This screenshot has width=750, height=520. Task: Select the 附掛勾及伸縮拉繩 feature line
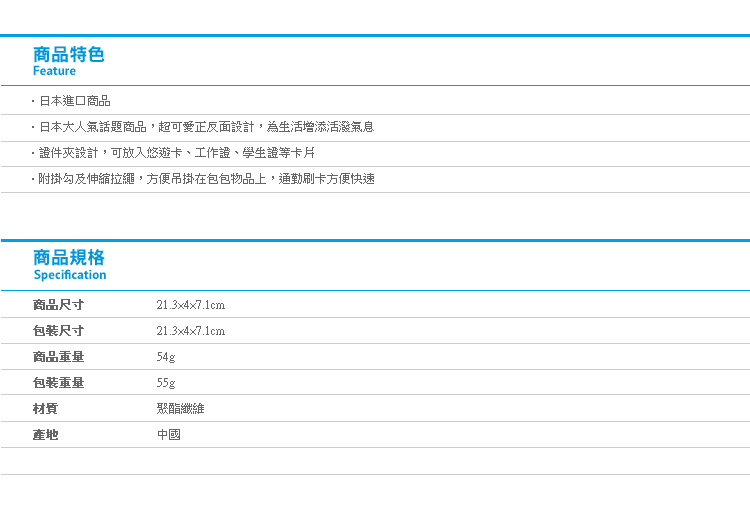click(206, 179)
